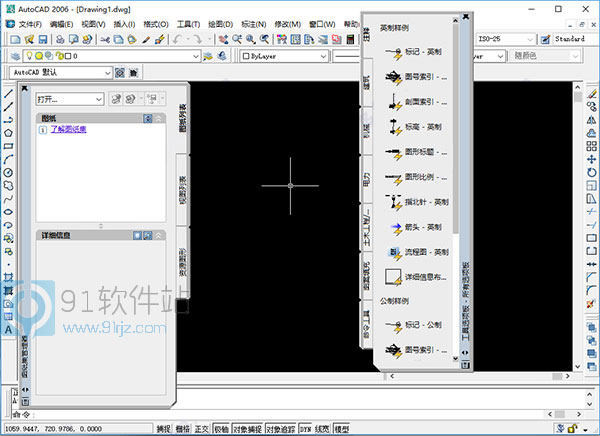Screen dimensions: 600x436
Task: Click the ByLayer color control swatch
Action: coord(246,57)
